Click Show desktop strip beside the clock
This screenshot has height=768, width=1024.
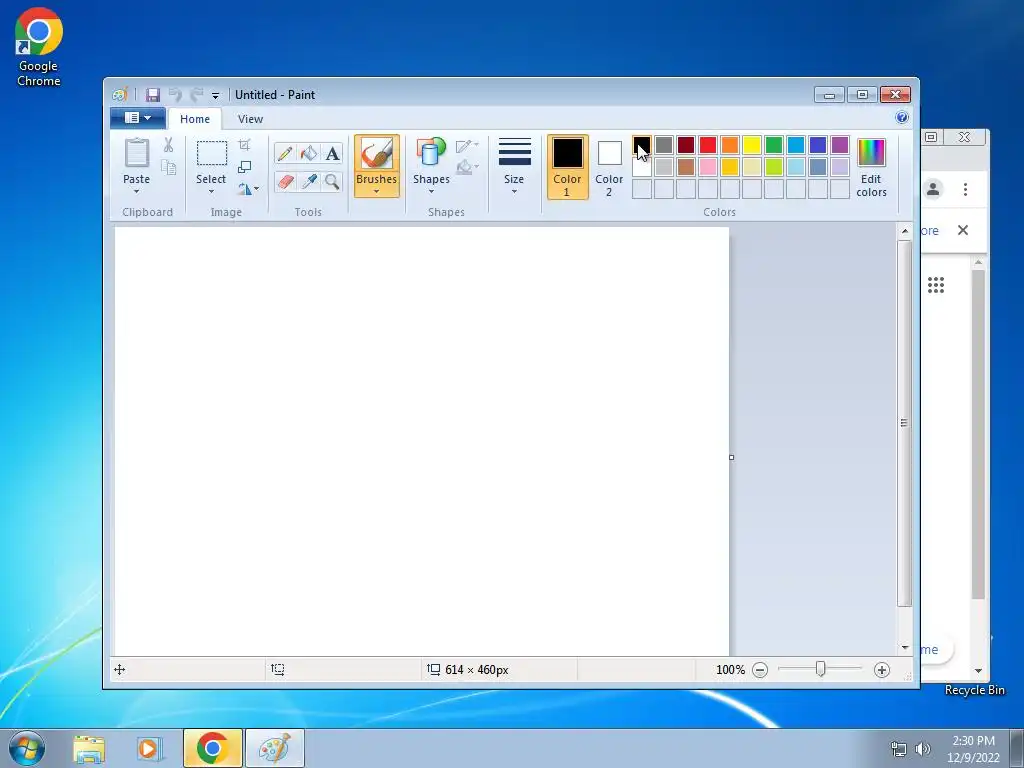[x=1017, y=748]
